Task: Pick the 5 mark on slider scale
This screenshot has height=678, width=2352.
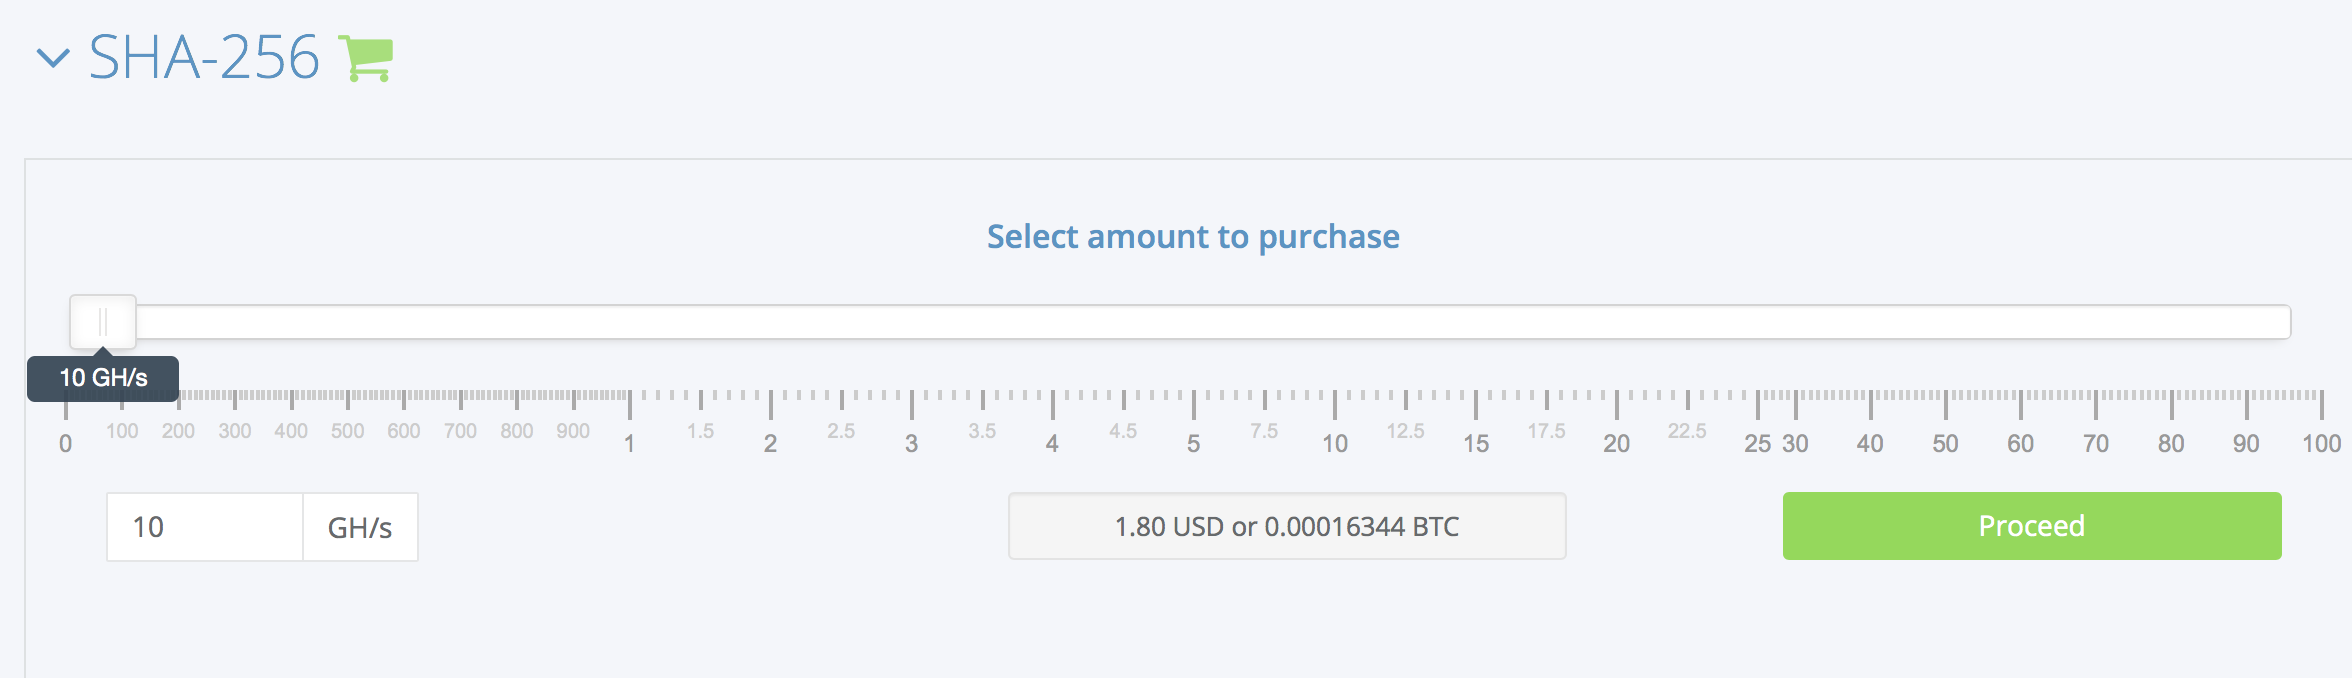Action: 1193,443
